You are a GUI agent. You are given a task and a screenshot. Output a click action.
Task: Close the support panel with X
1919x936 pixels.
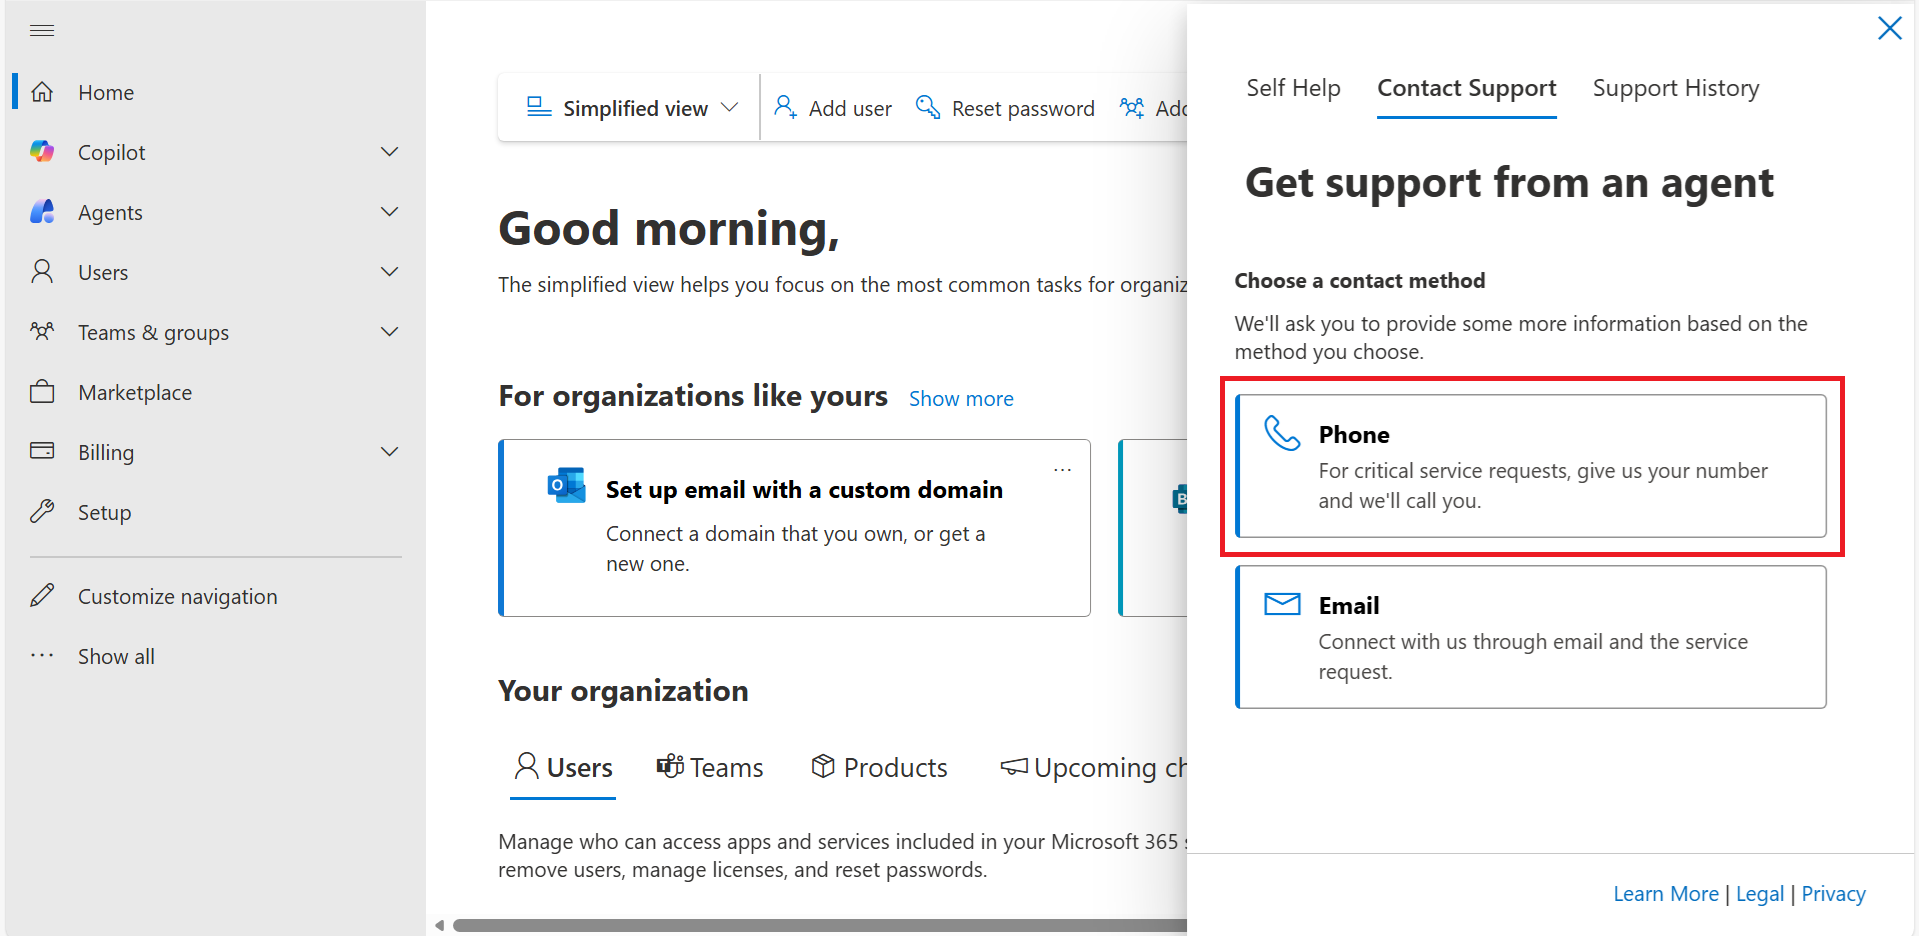click(1889, 28)
